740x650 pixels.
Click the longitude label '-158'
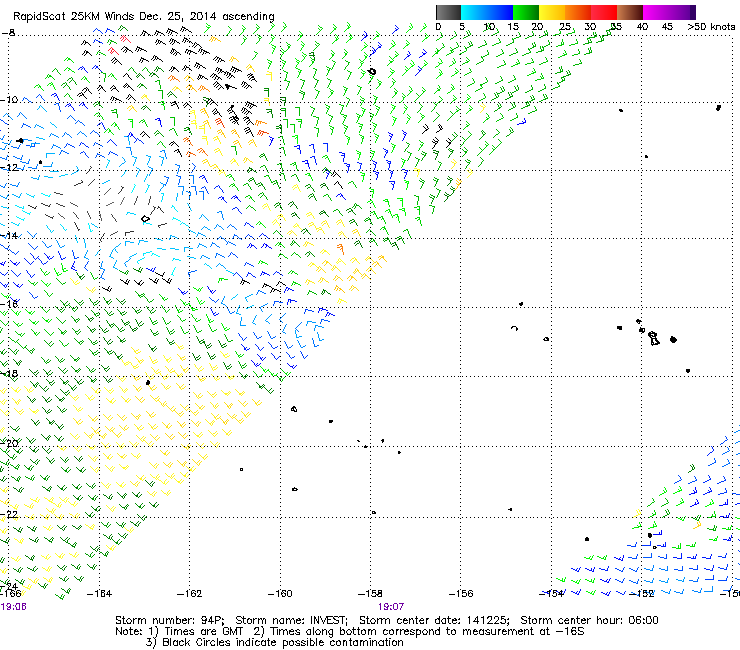(x=370, y=593)
